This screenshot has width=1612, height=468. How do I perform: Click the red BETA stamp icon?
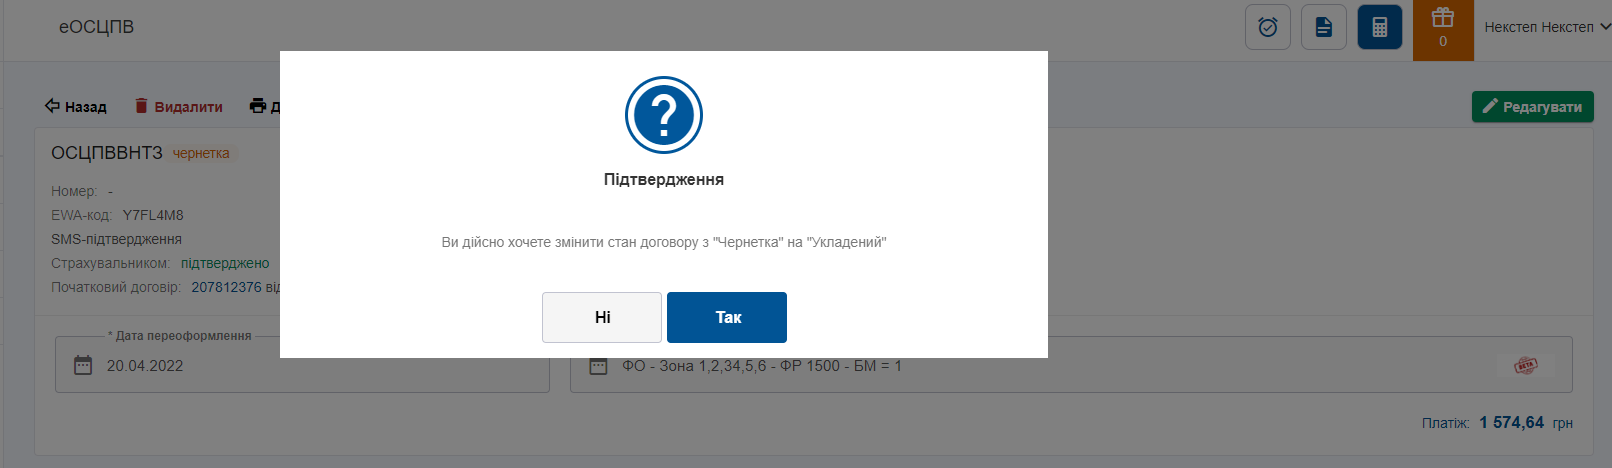(x=1525, y=365)
